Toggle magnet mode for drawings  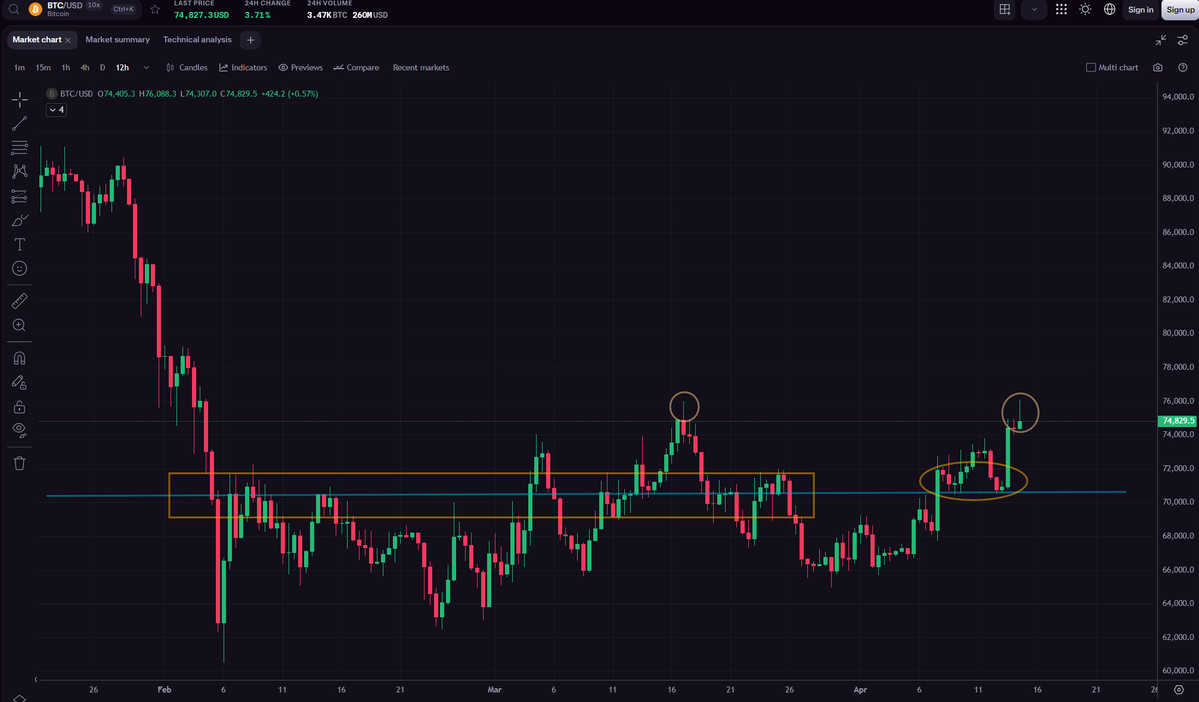coord(19,358)
